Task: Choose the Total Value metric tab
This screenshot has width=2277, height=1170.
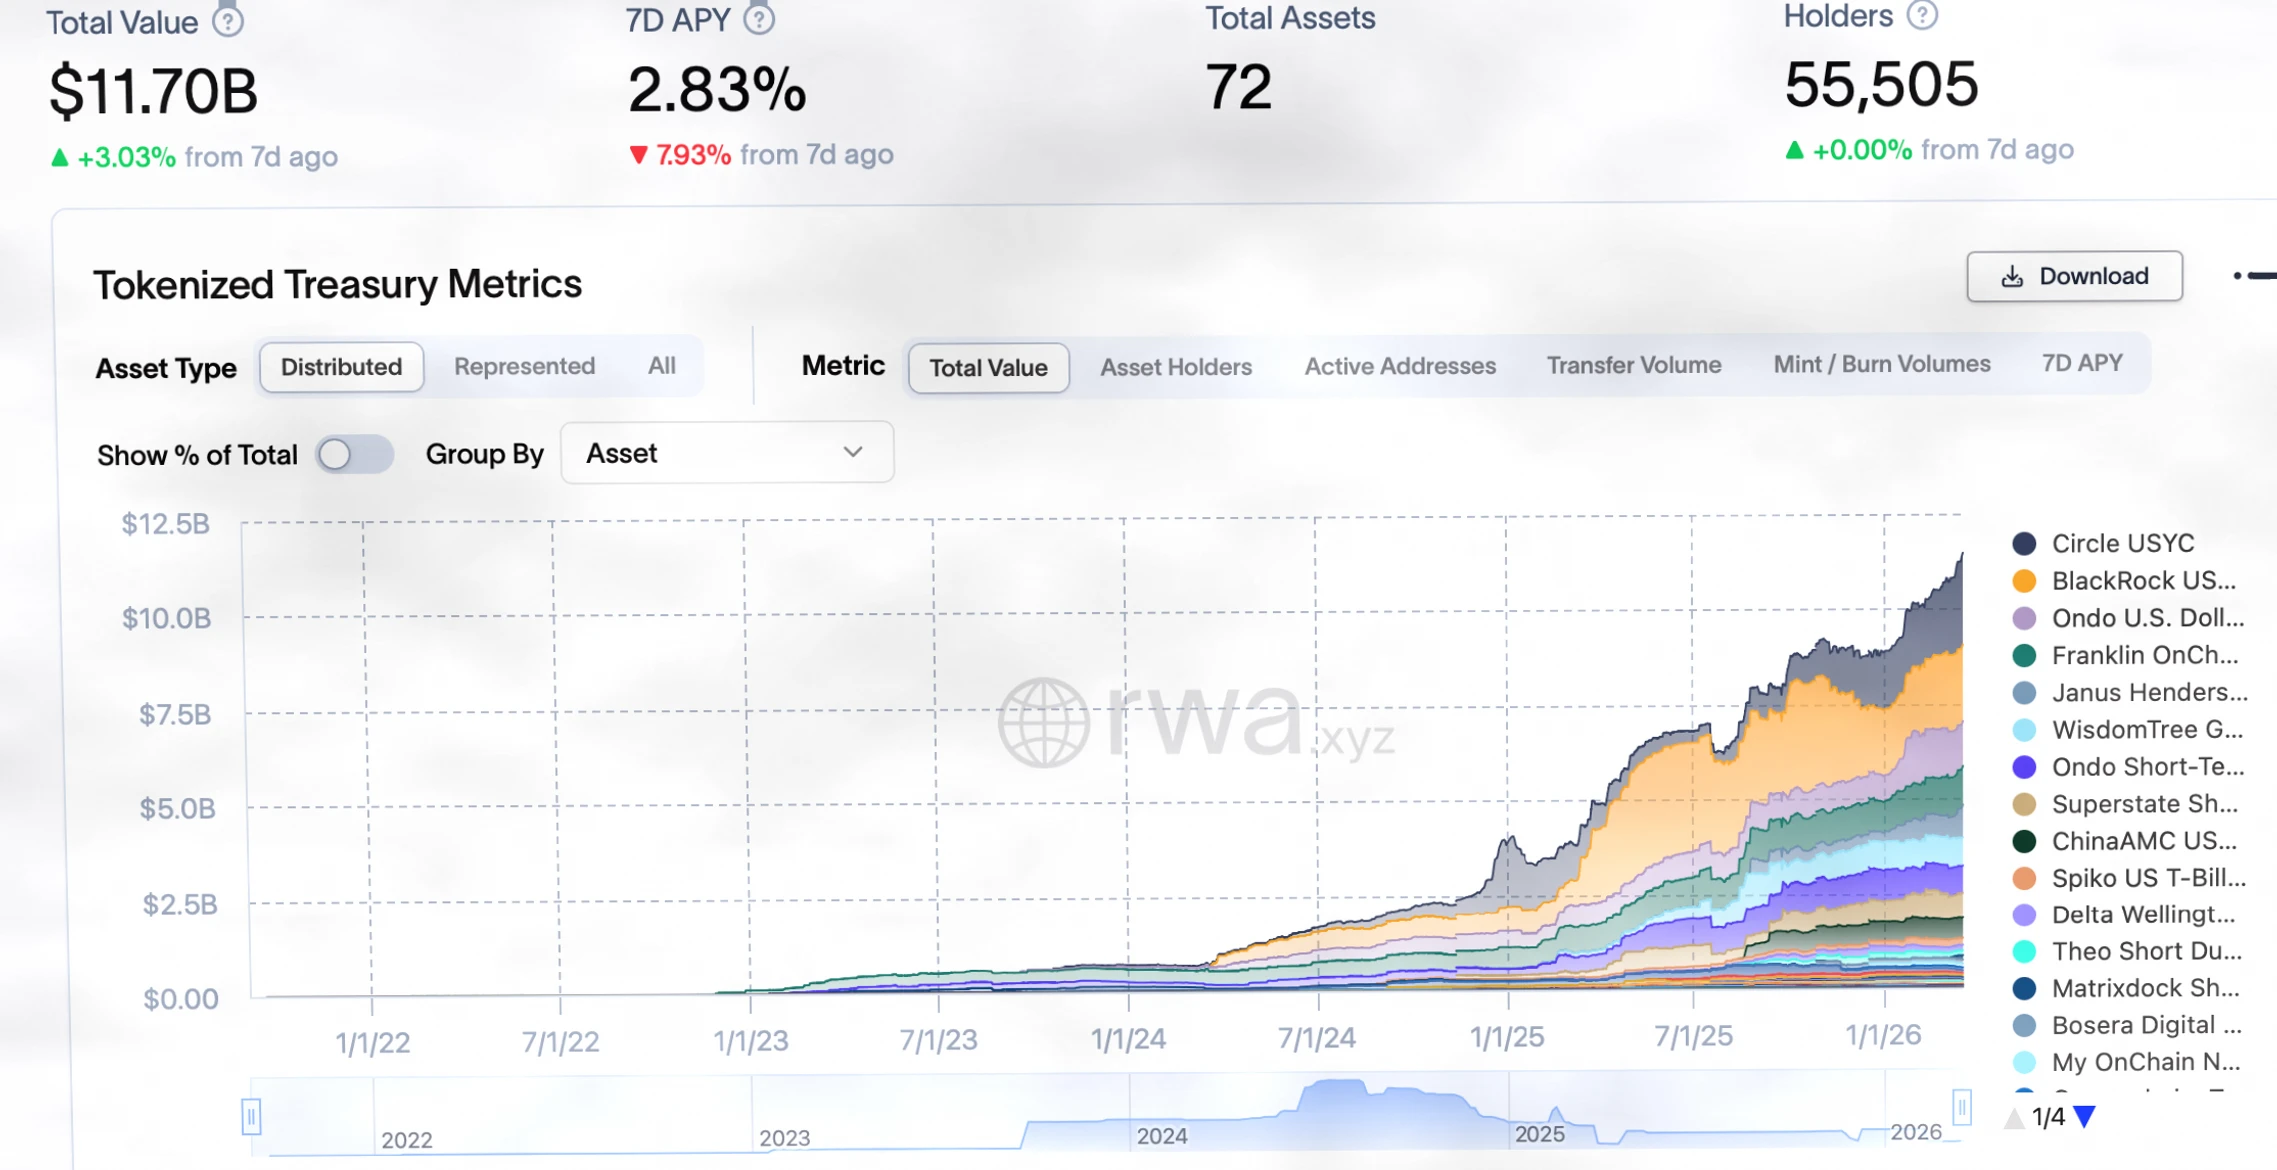Action: click(988, 367)
